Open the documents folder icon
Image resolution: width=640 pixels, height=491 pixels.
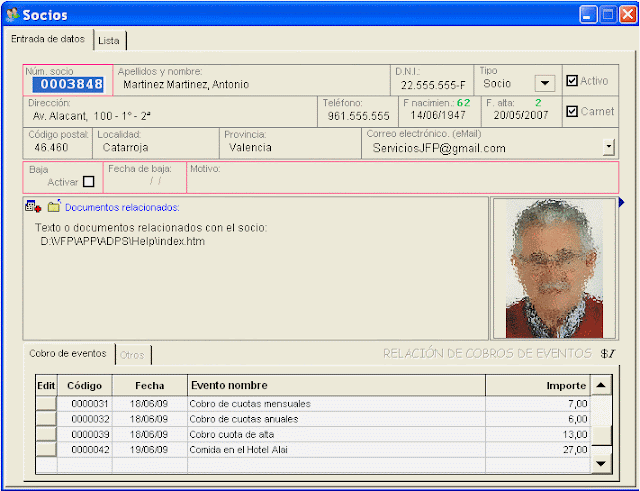[x=54, y=206]
